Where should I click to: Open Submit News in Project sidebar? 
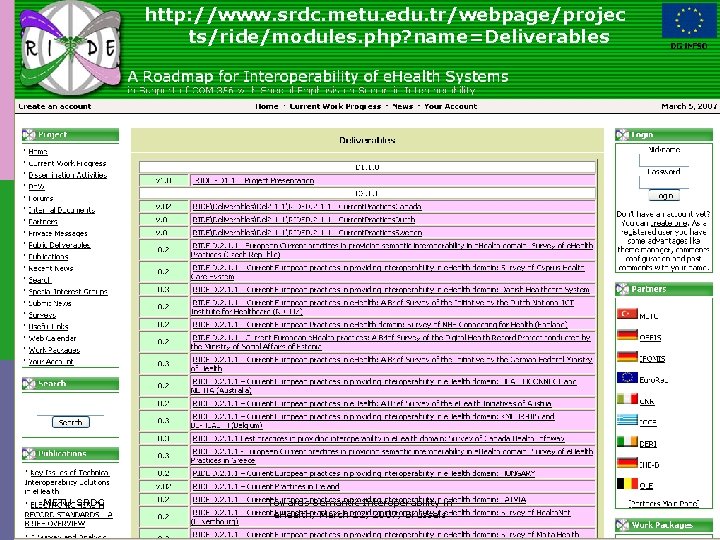(50, 303)
